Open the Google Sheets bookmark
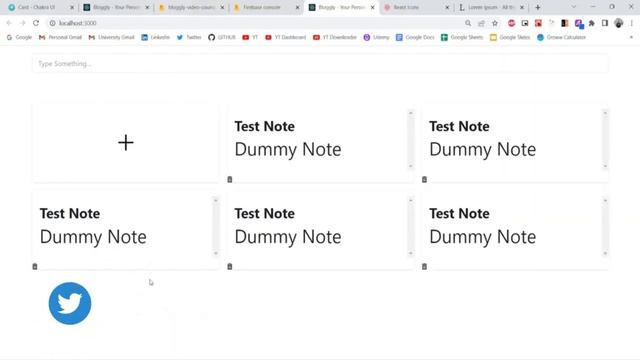The image size is (640, 360). tap(462, 37)
